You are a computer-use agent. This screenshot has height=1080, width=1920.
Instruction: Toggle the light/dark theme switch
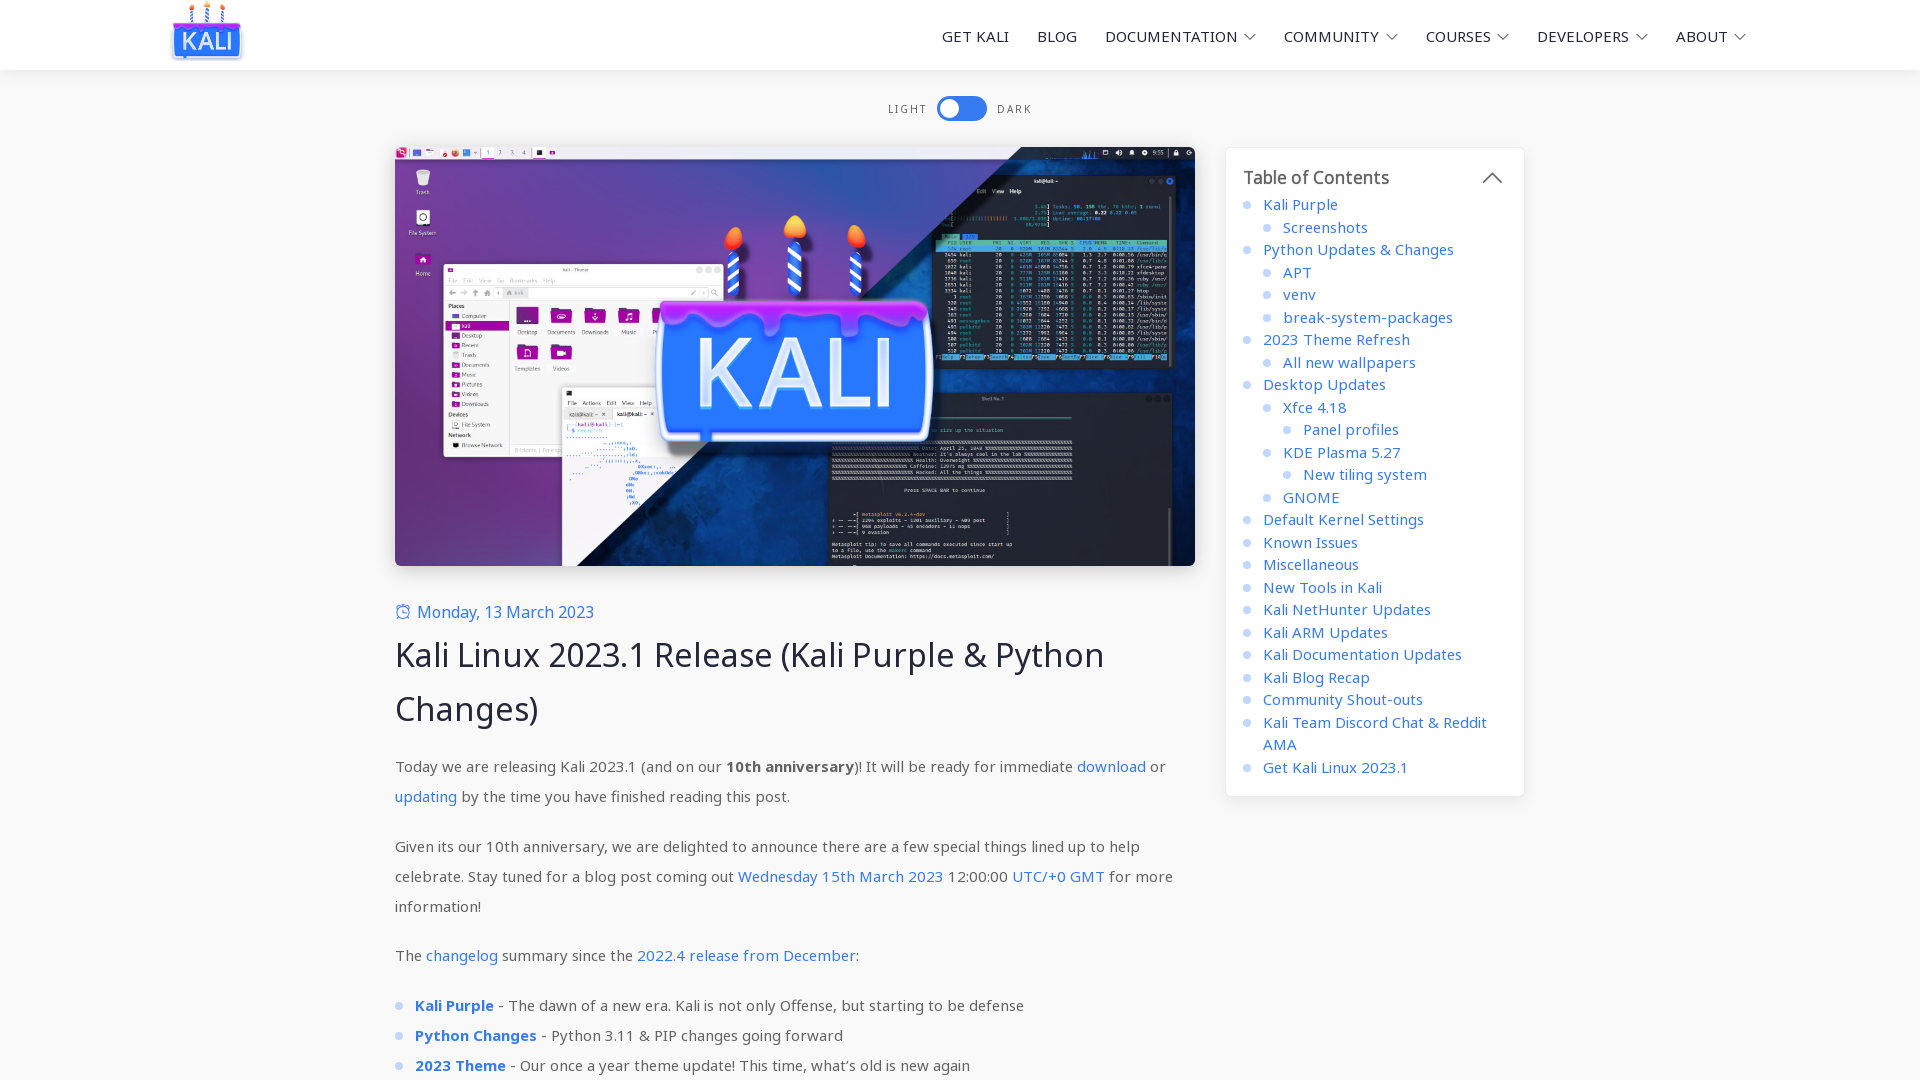(961, 108)
